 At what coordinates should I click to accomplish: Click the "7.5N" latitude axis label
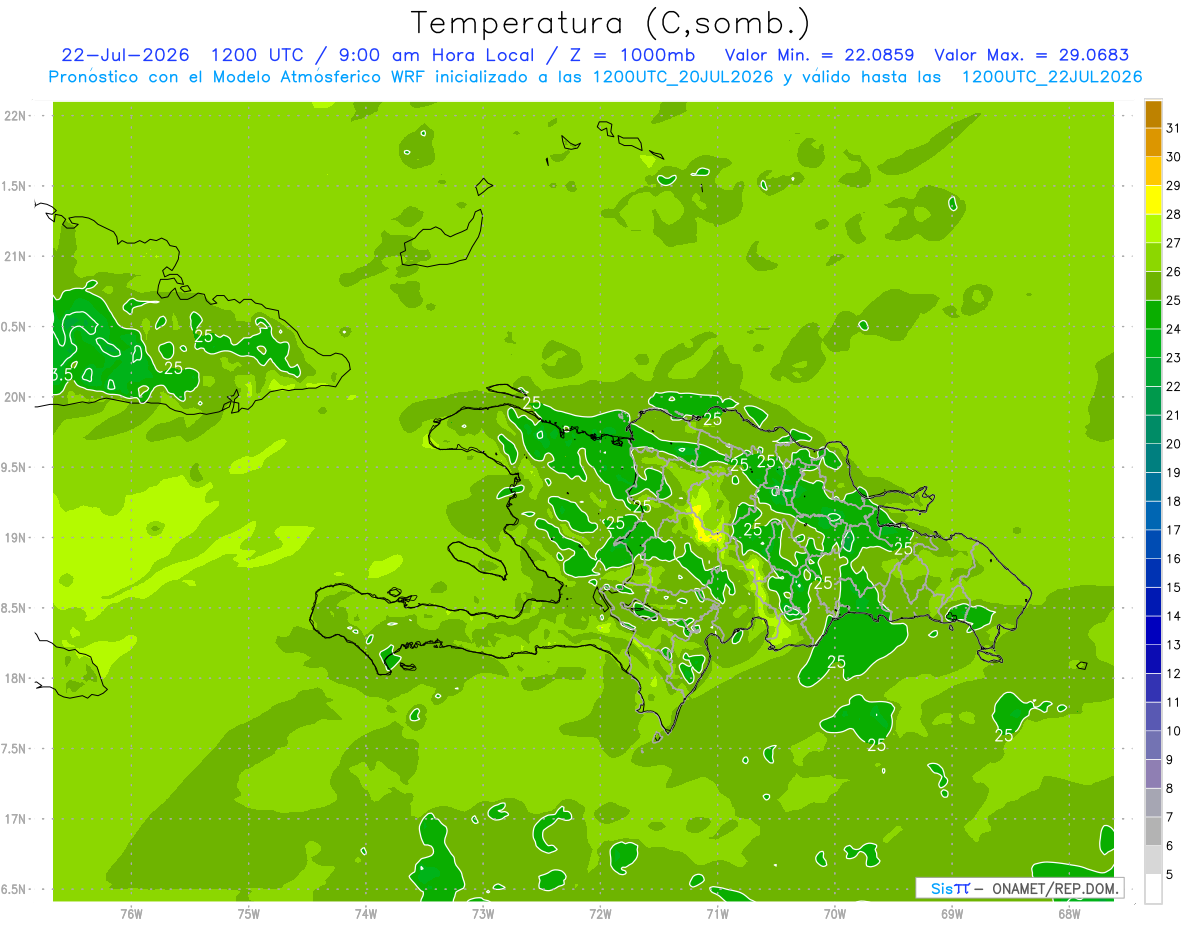click(x=15, y=749)
